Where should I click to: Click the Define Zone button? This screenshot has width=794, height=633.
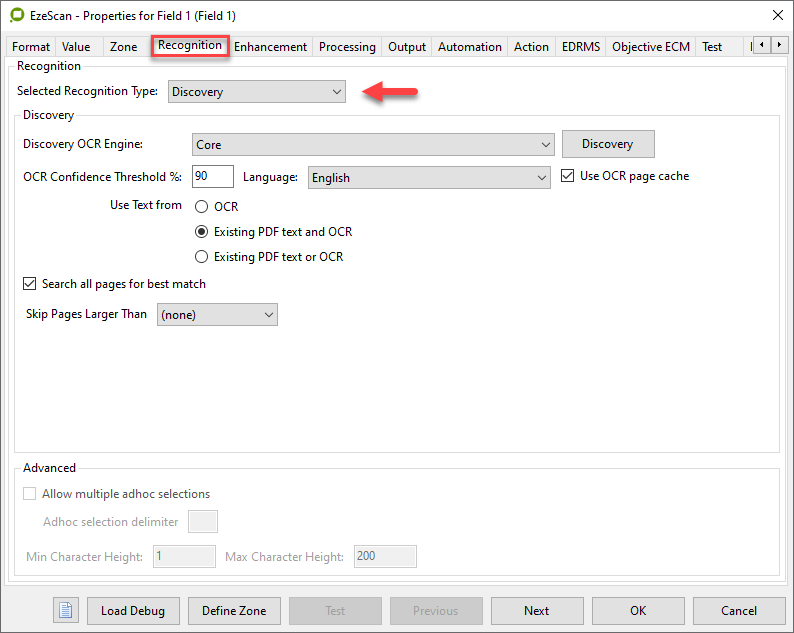(x=233, y=610)
